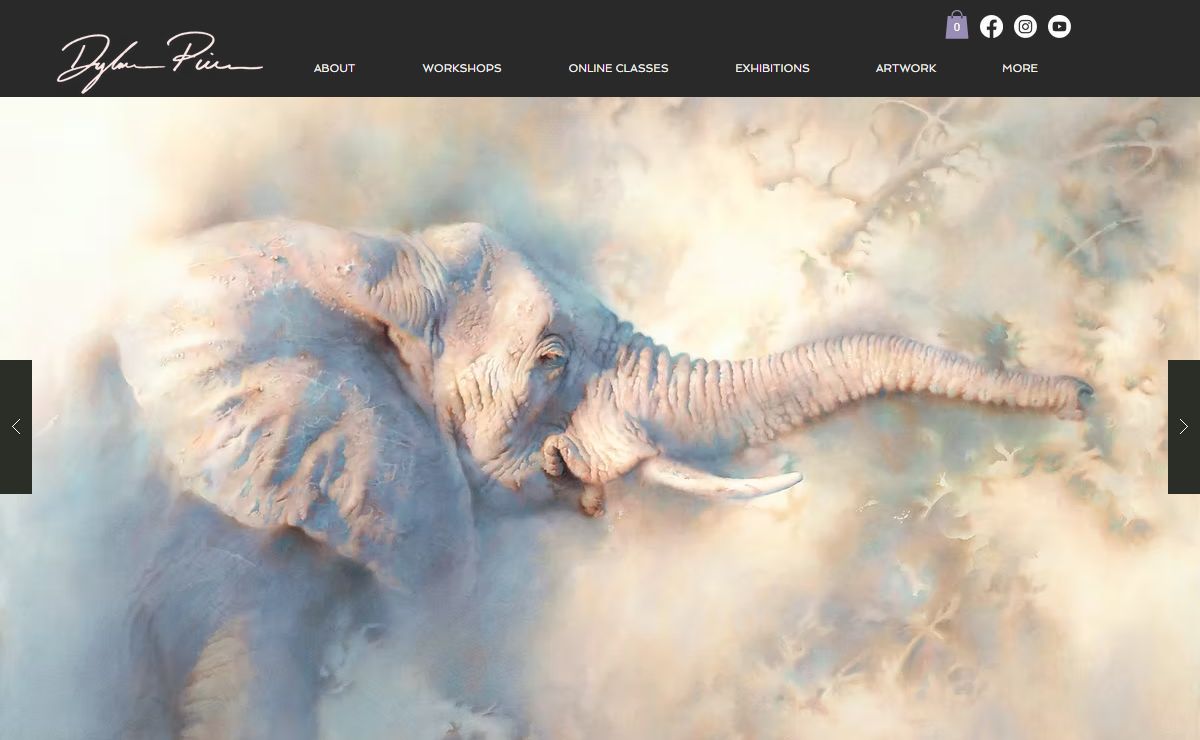Open the ABOUT menu item
This screenshot has height=740, width=1200.
coord(334,68)
